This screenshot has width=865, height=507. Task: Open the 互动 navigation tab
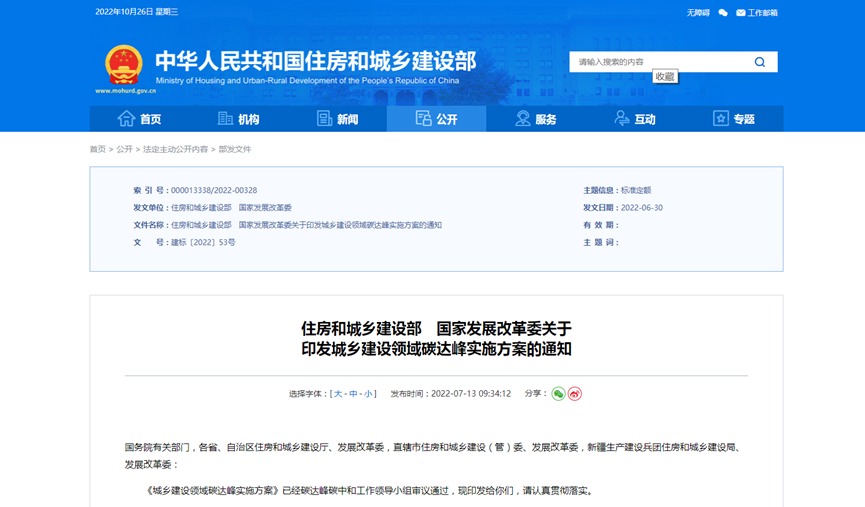point(634,119)
